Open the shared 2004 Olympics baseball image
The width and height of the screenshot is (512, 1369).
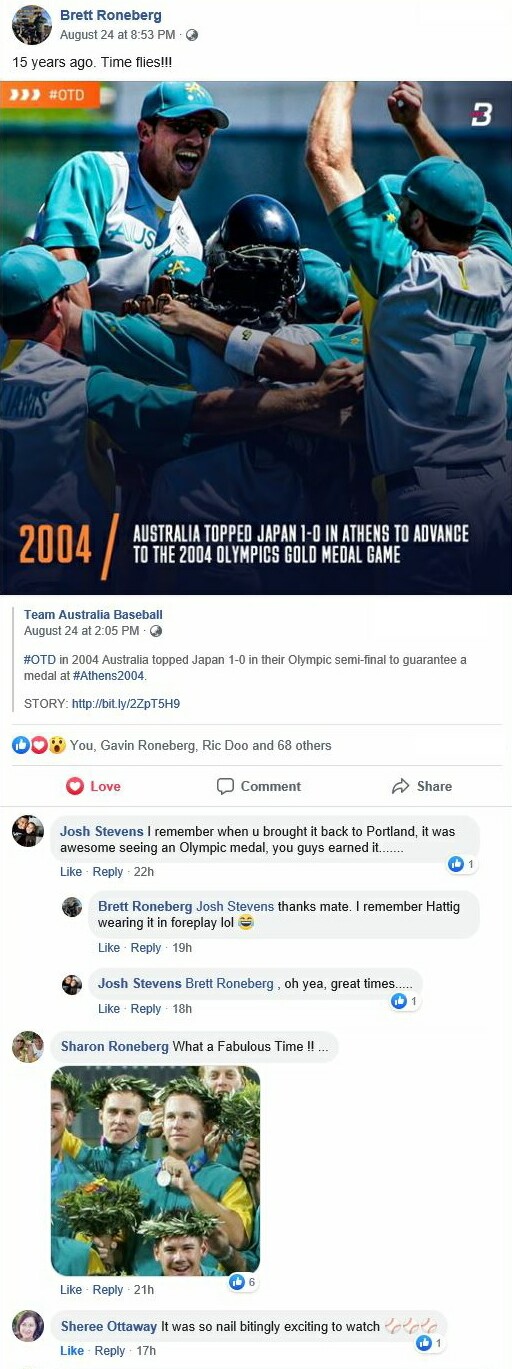click(256, 338)
